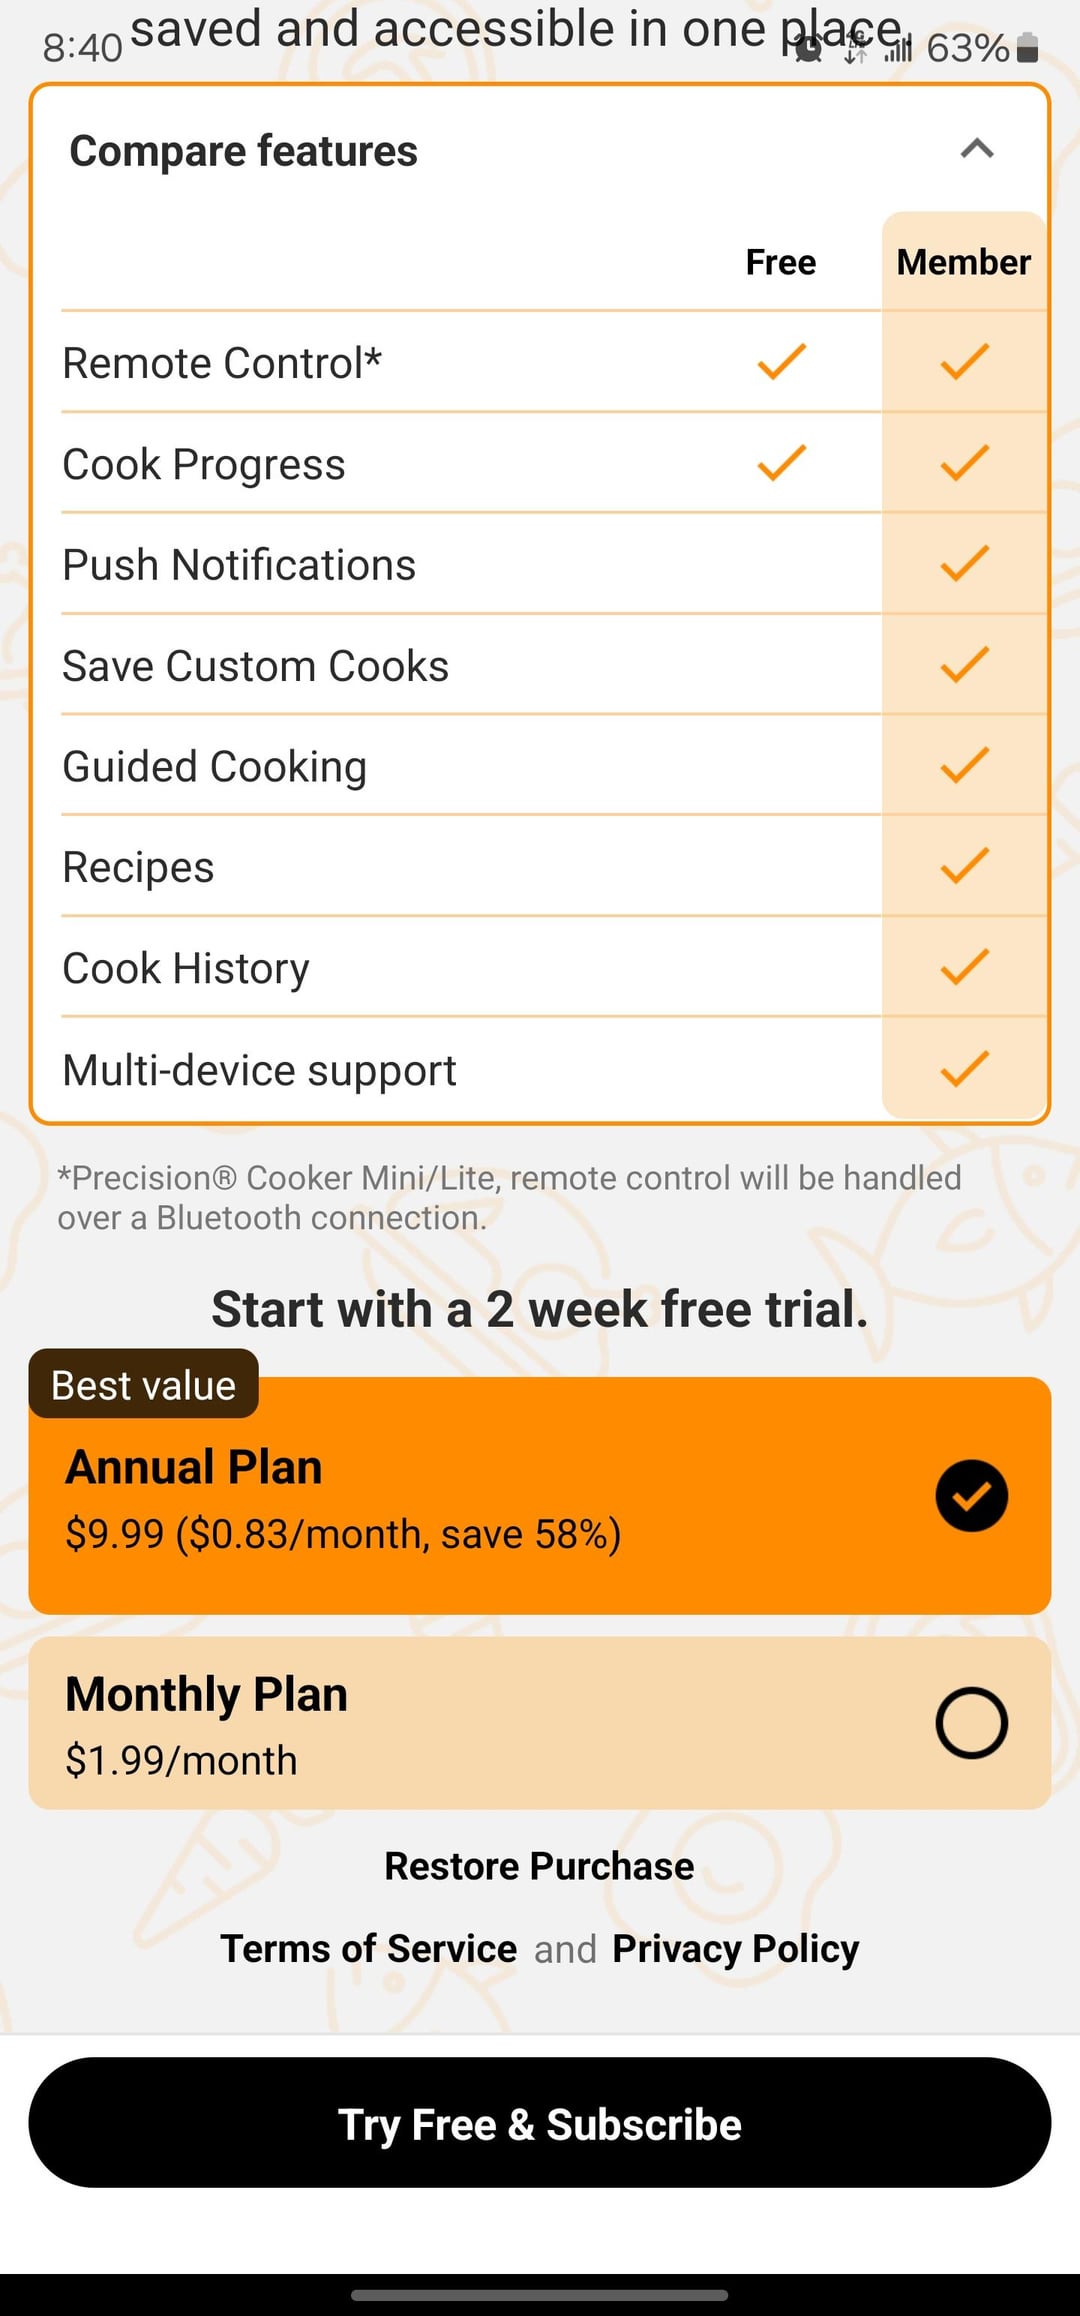This screenshot has width=1080, height=2316.
Task: Open the Privacy Policy link
Action: tap(735, 1949)
